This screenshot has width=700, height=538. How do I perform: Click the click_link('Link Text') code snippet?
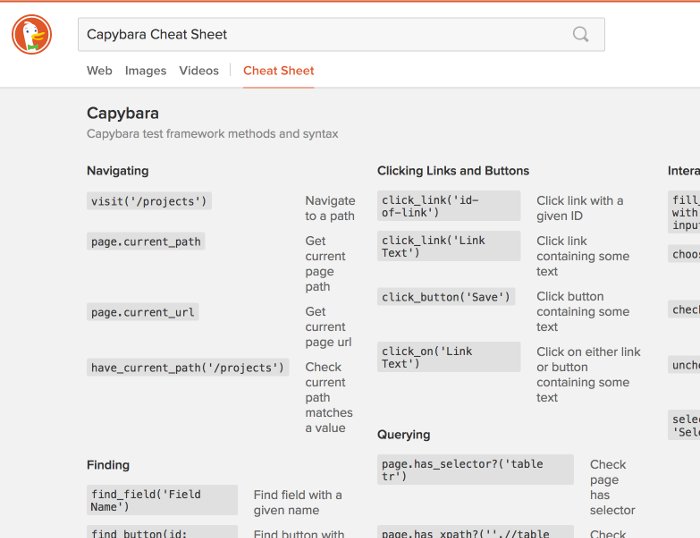pos(449,246)
